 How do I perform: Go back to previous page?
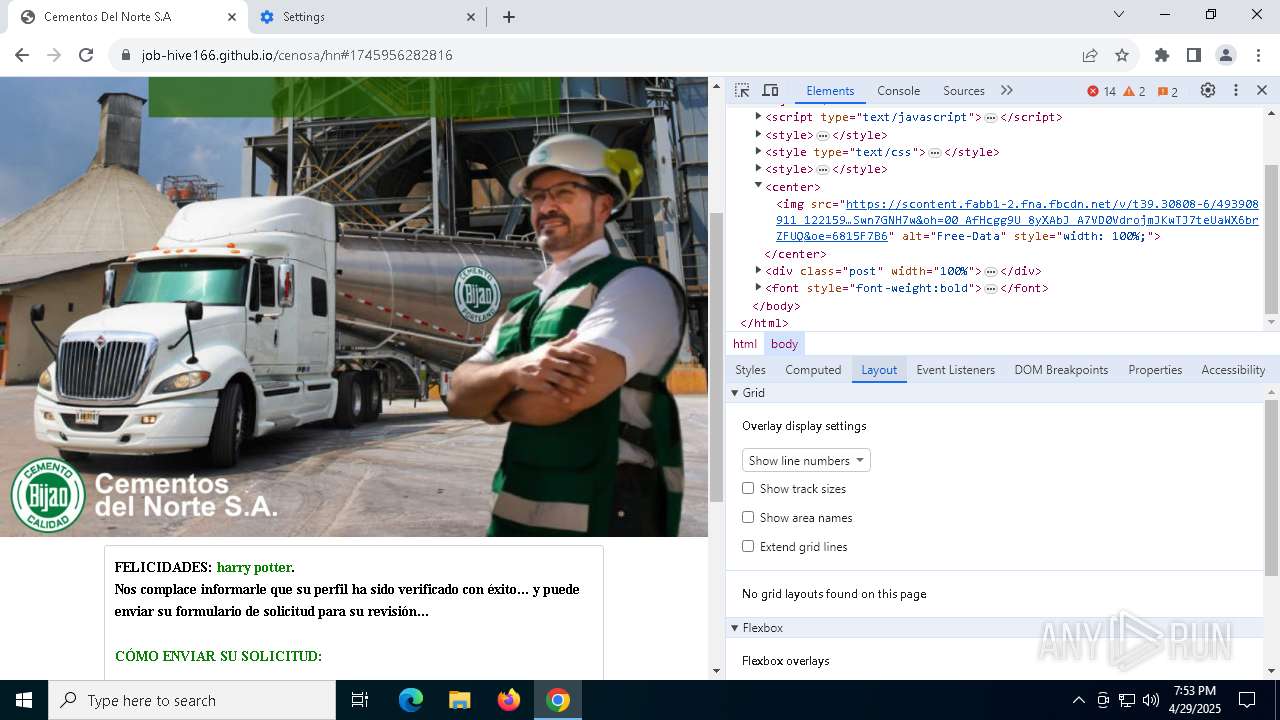click(x=24, y=55)
